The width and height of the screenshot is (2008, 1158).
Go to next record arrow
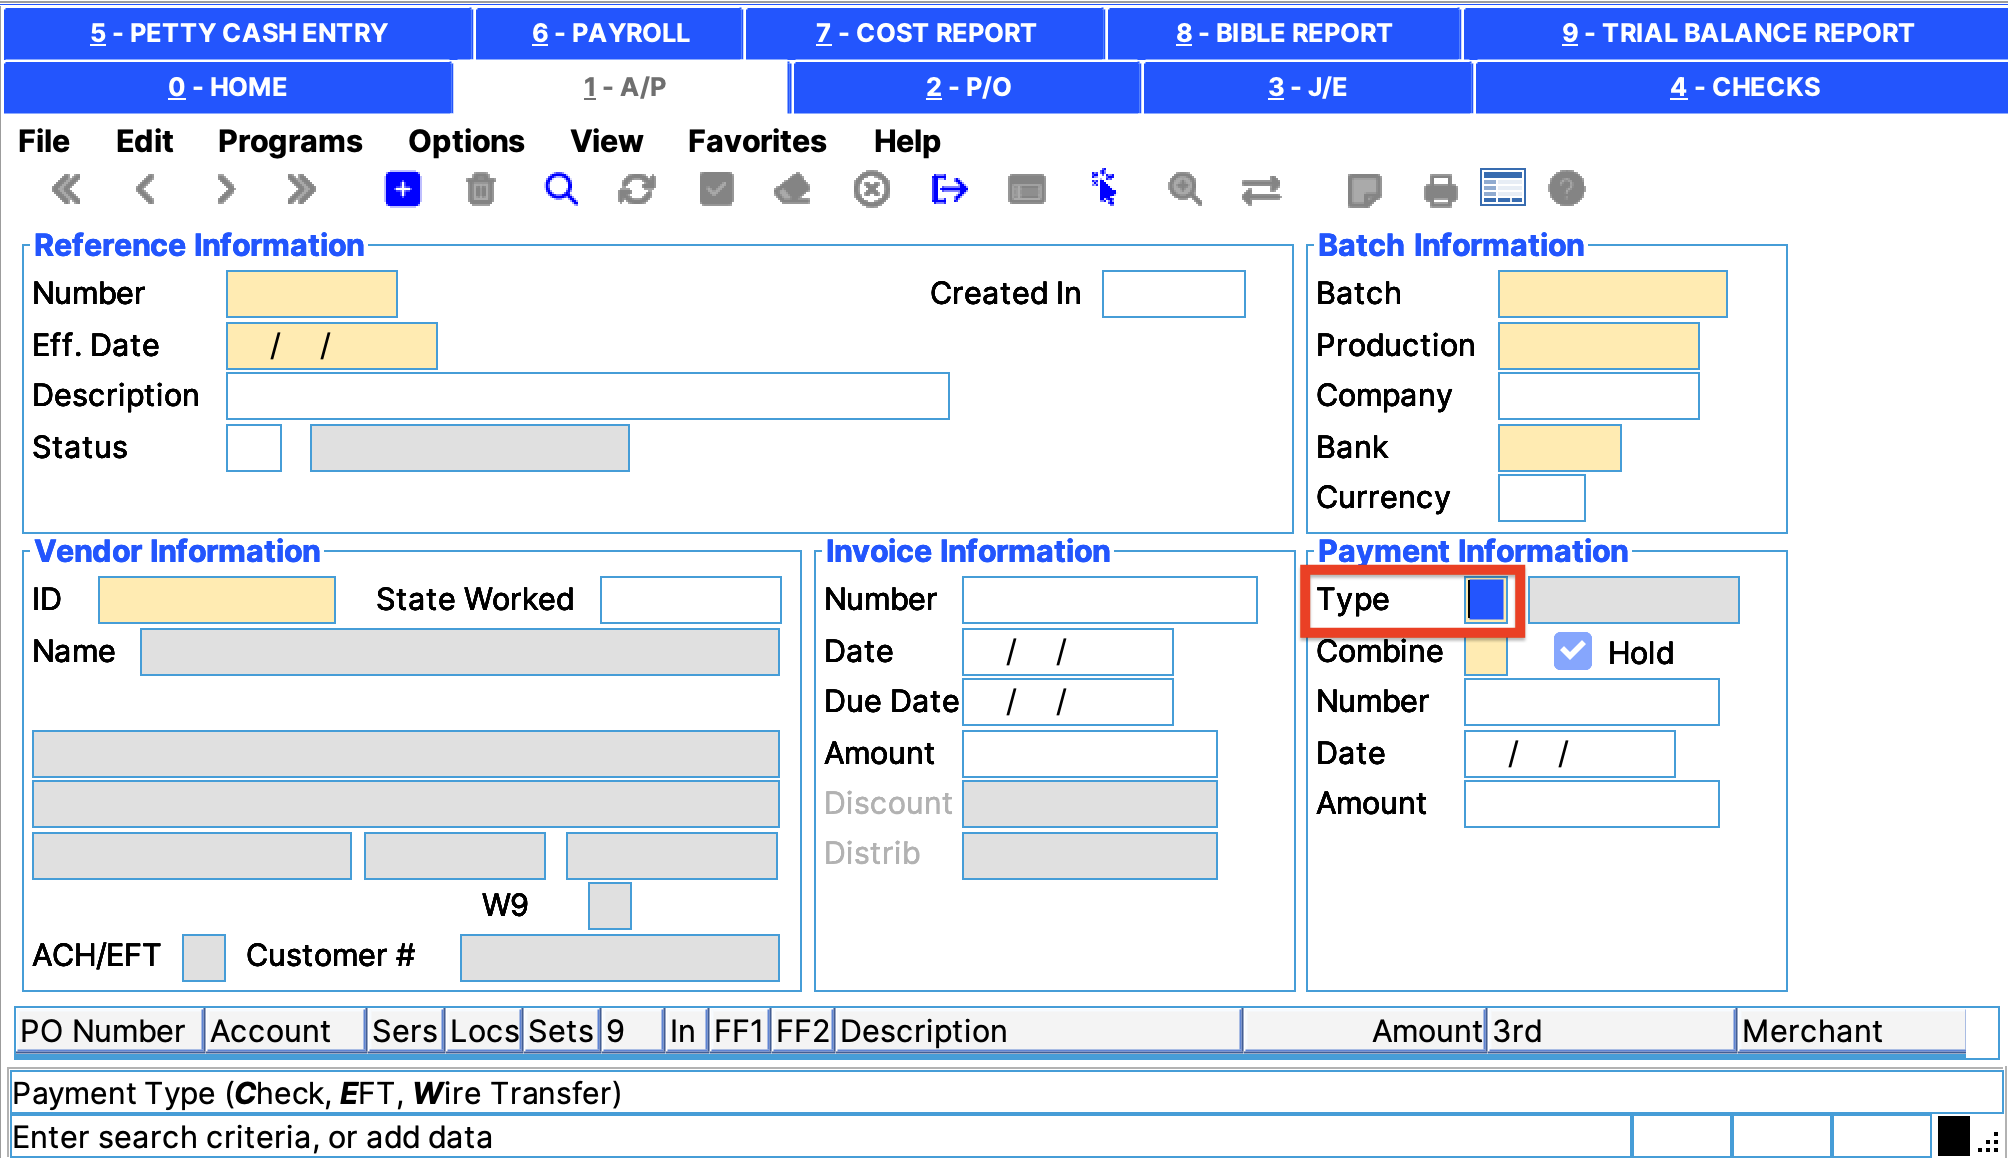(226, 189)
